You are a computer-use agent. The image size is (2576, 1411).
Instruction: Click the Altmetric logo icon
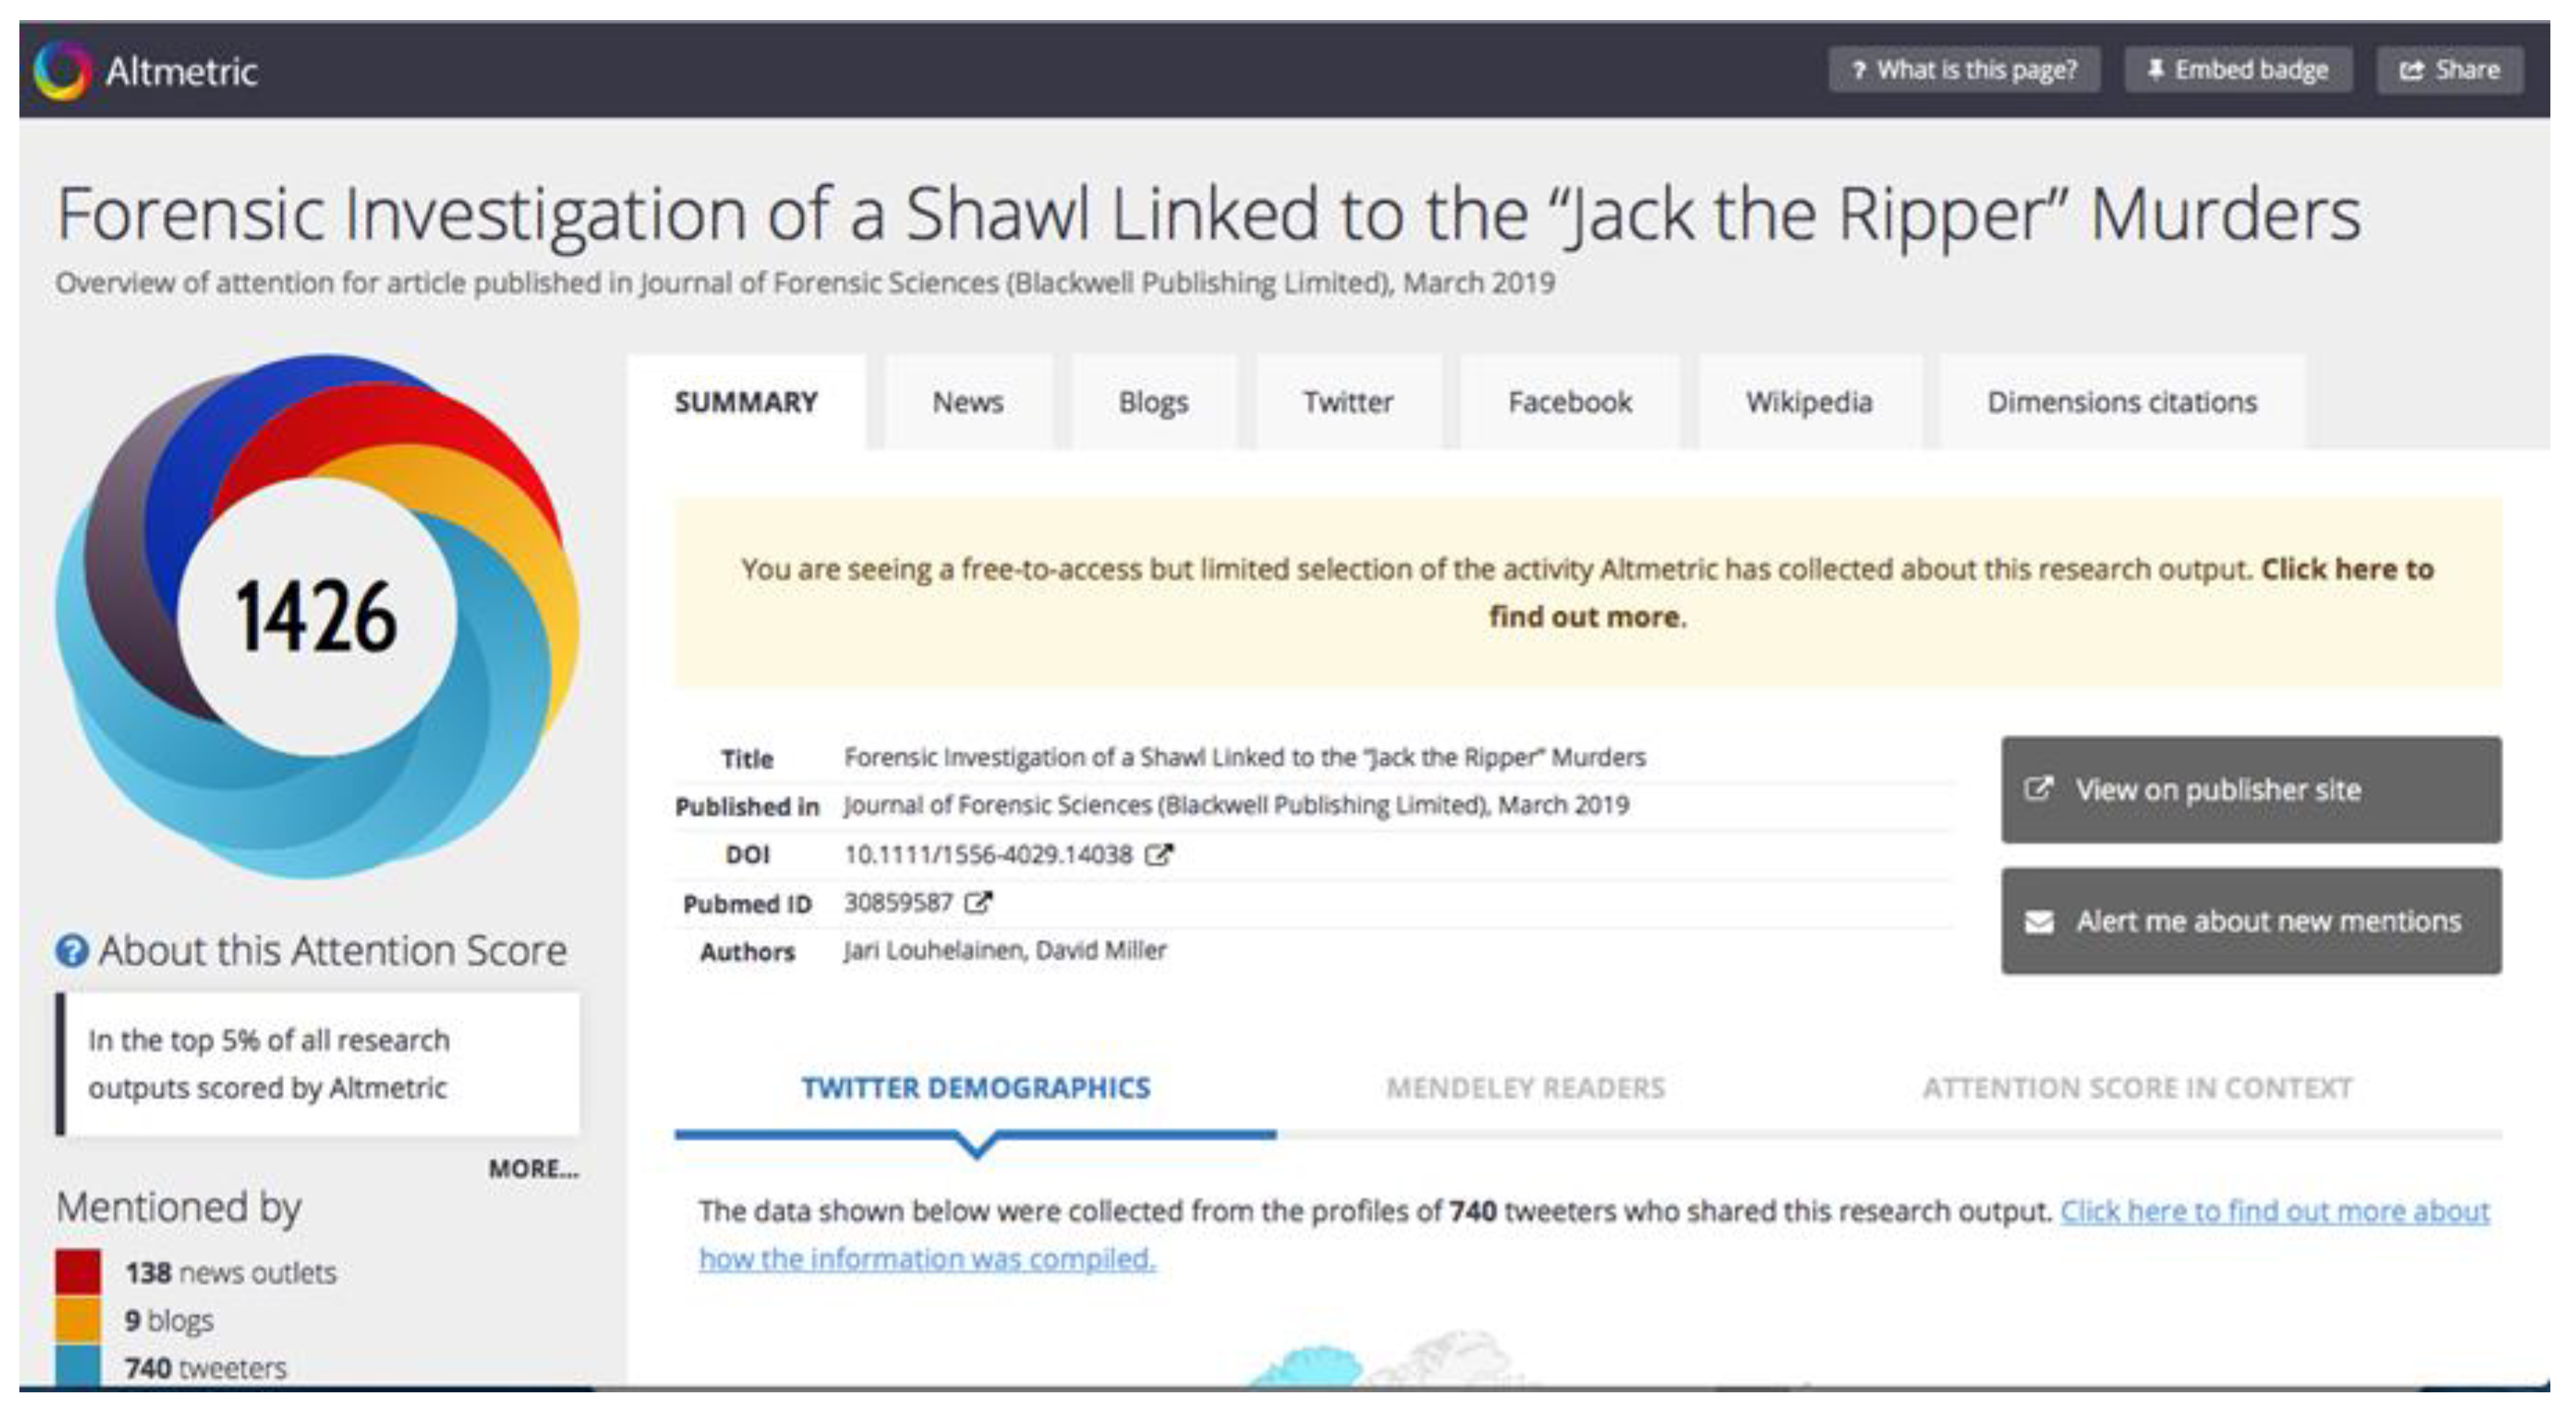(x=62, y=70)
